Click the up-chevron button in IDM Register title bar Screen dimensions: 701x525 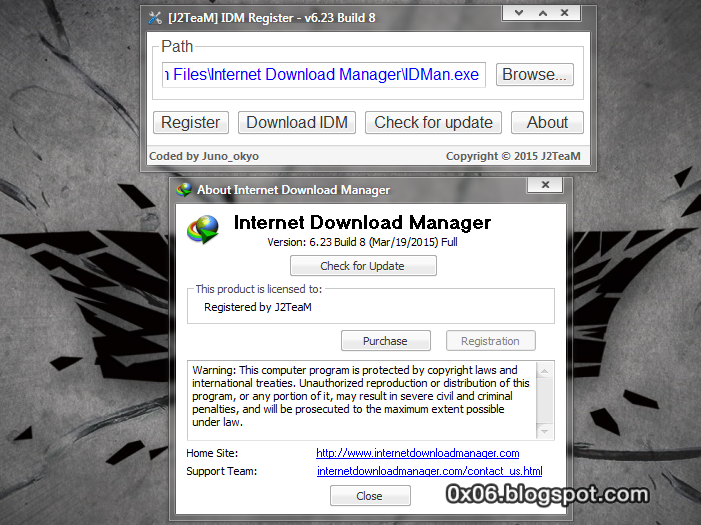543,13
